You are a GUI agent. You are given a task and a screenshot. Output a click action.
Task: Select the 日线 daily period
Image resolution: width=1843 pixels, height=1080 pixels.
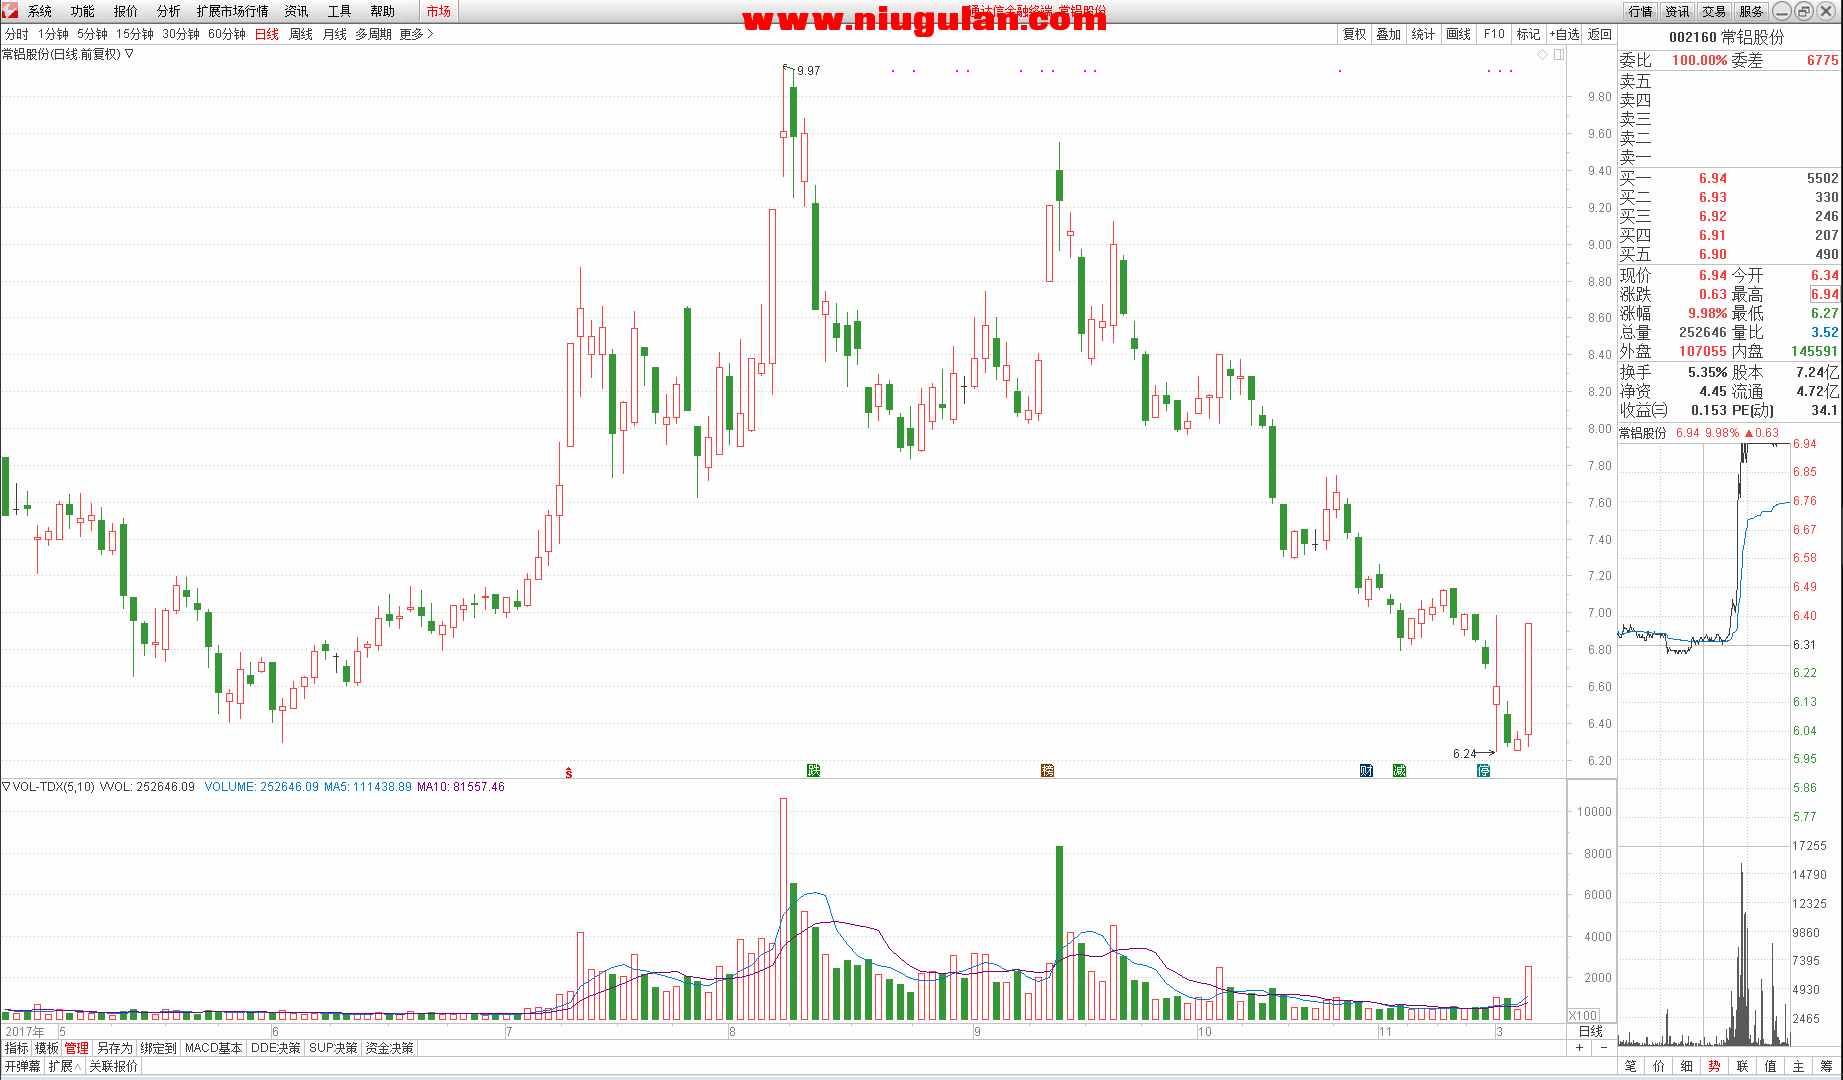[267, 34]
